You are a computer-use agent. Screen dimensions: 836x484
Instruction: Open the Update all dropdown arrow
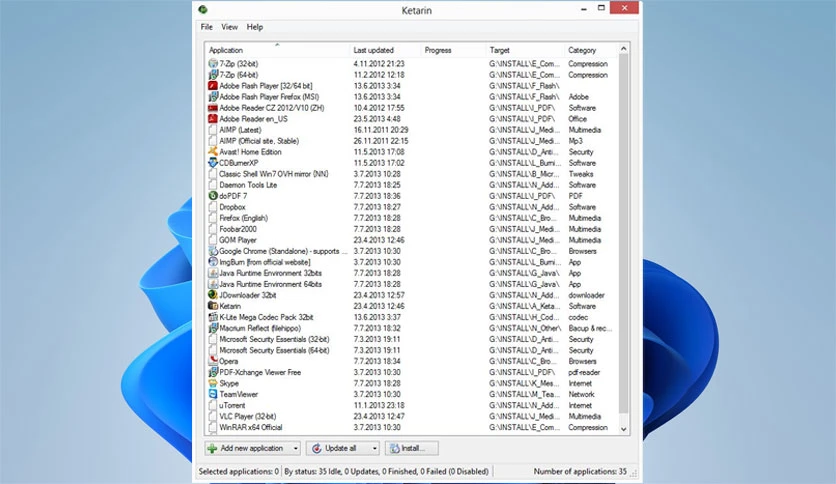pyautogui.click(x=374, y=448)
